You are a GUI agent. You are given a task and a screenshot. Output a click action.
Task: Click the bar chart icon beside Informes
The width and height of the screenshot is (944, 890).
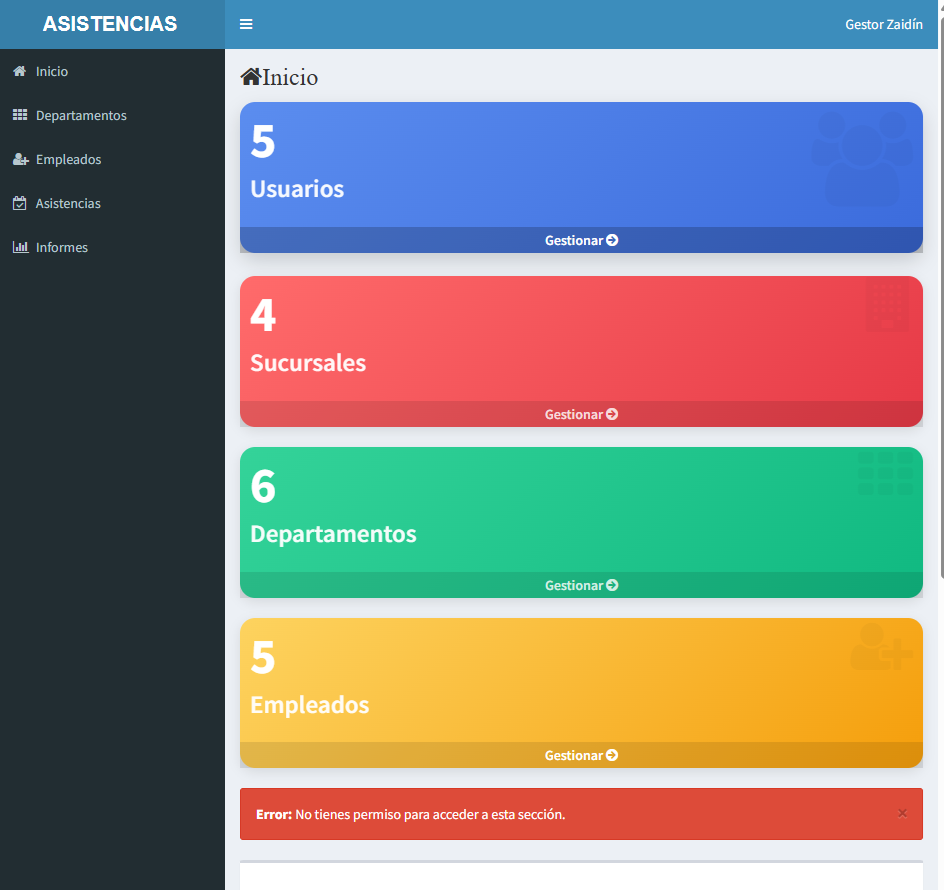[x=19, y=248]
